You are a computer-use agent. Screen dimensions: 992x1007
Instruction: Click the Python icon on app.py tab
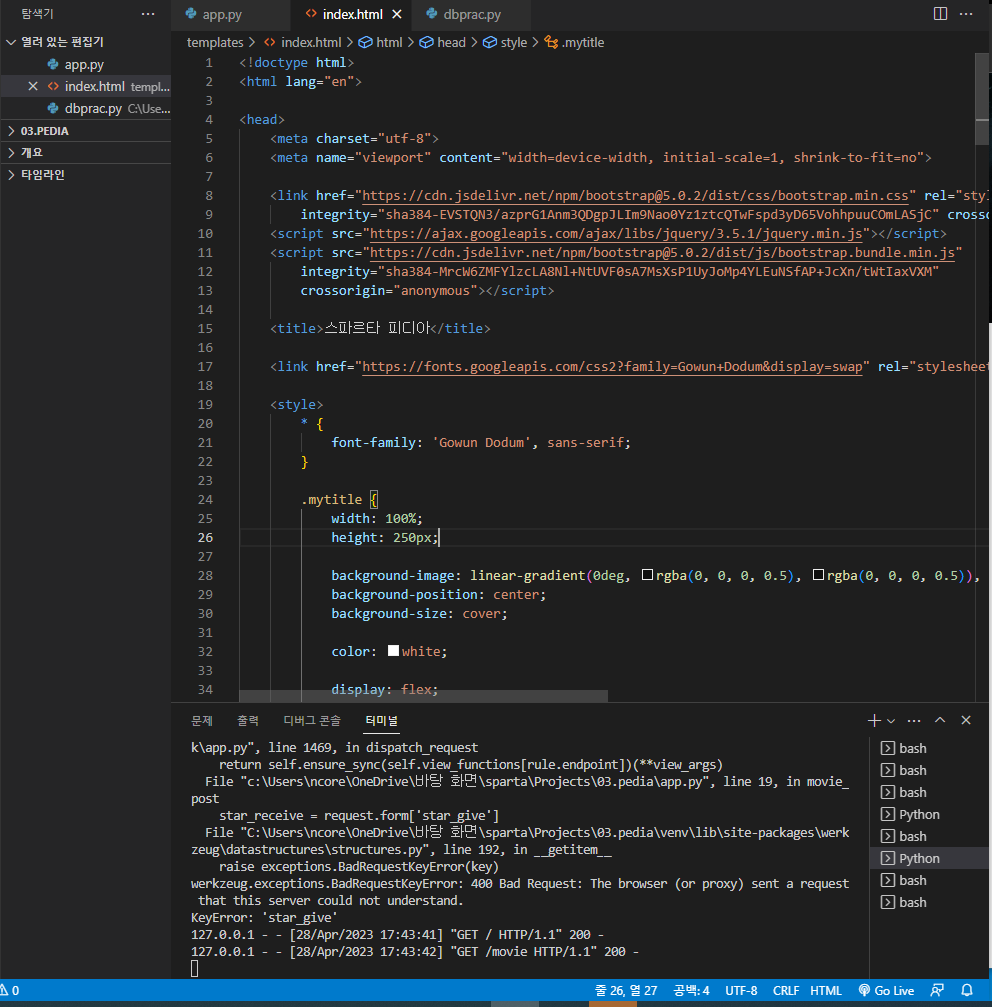pos(191,13)
